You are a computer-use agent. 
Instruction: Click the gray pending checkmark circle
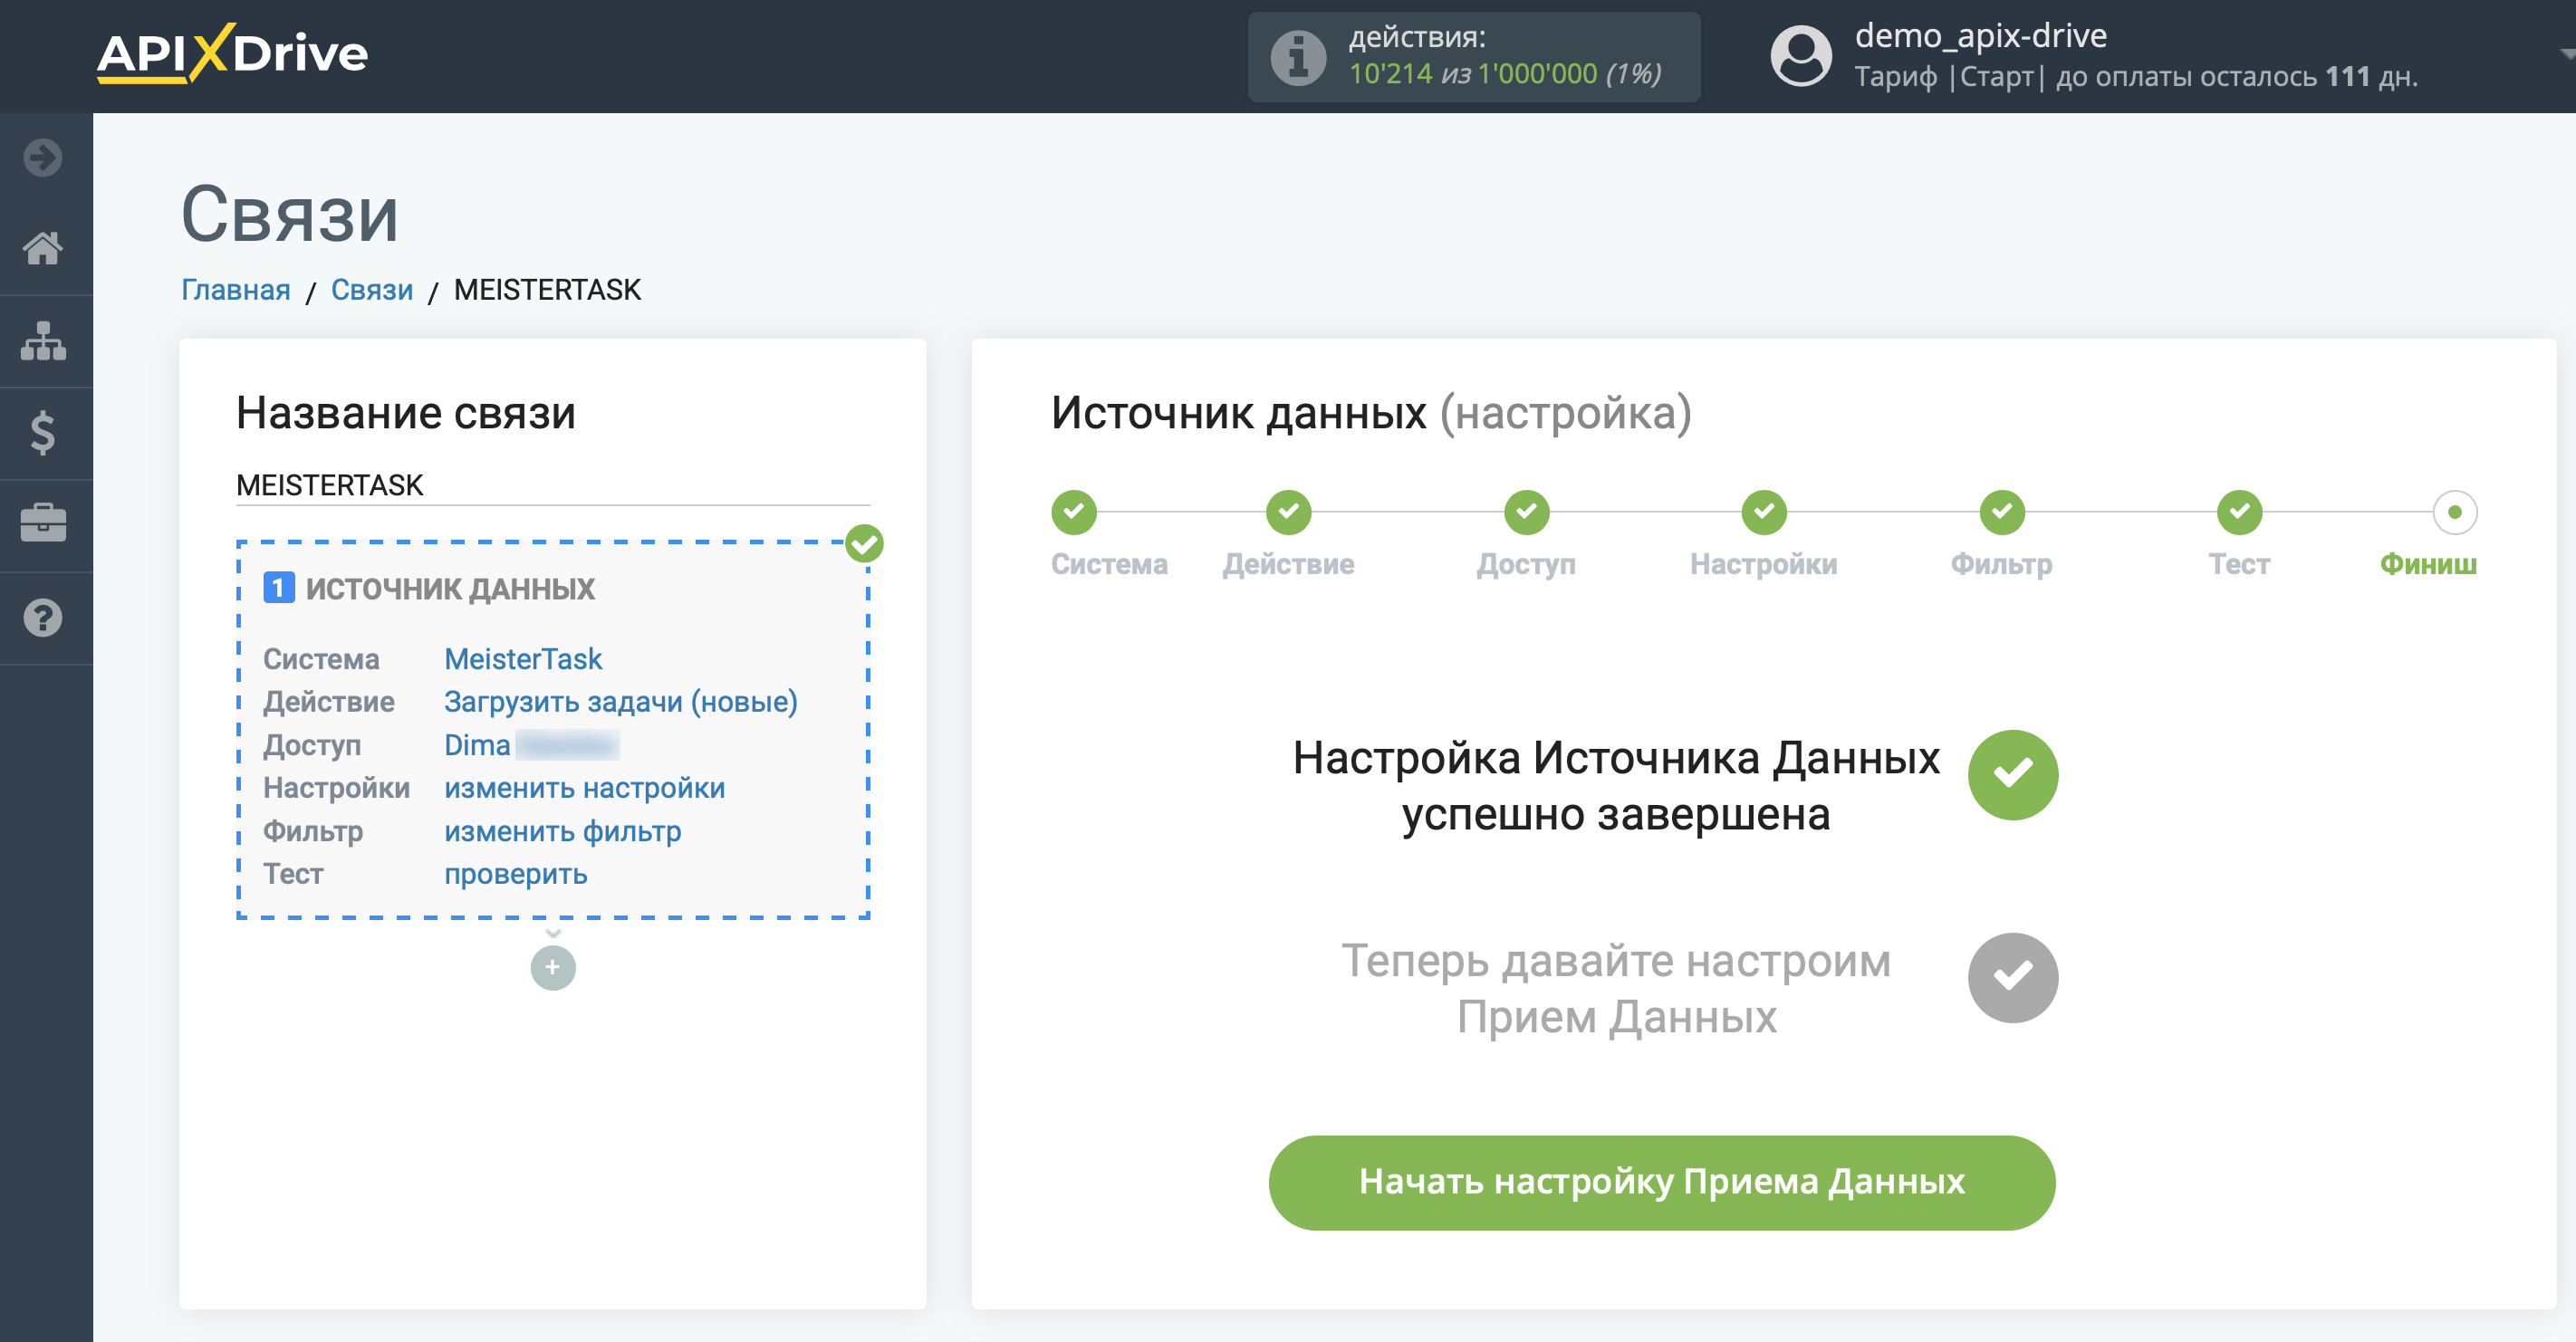2013,977
